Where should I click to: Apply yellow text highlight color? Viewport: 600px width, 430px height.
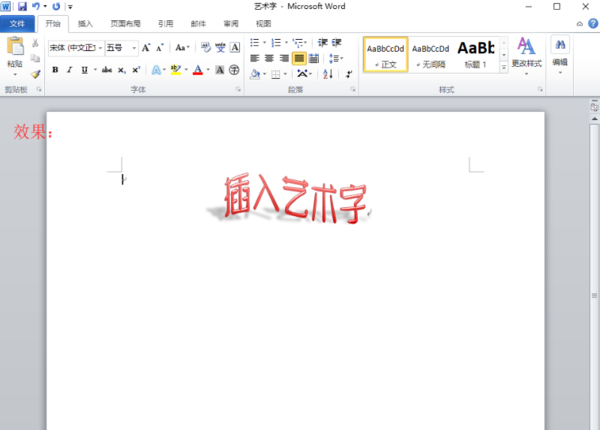(x=176, y=70)
